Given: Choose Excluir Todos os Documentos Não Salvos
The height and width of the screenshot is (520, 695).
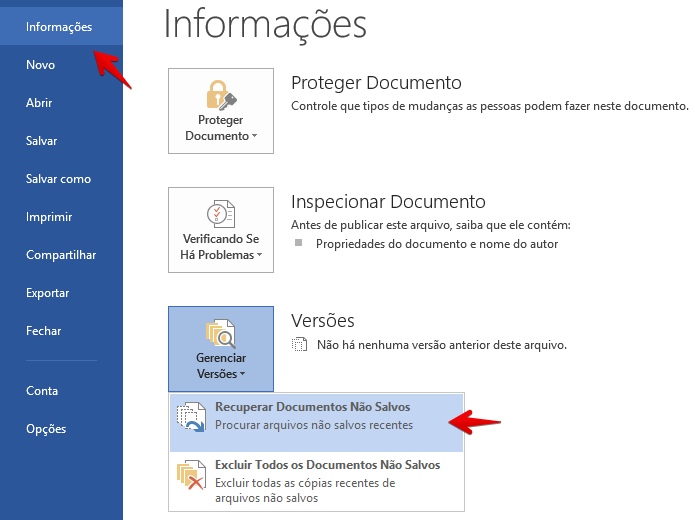Looking at the screenshot, I should [327, 474].
